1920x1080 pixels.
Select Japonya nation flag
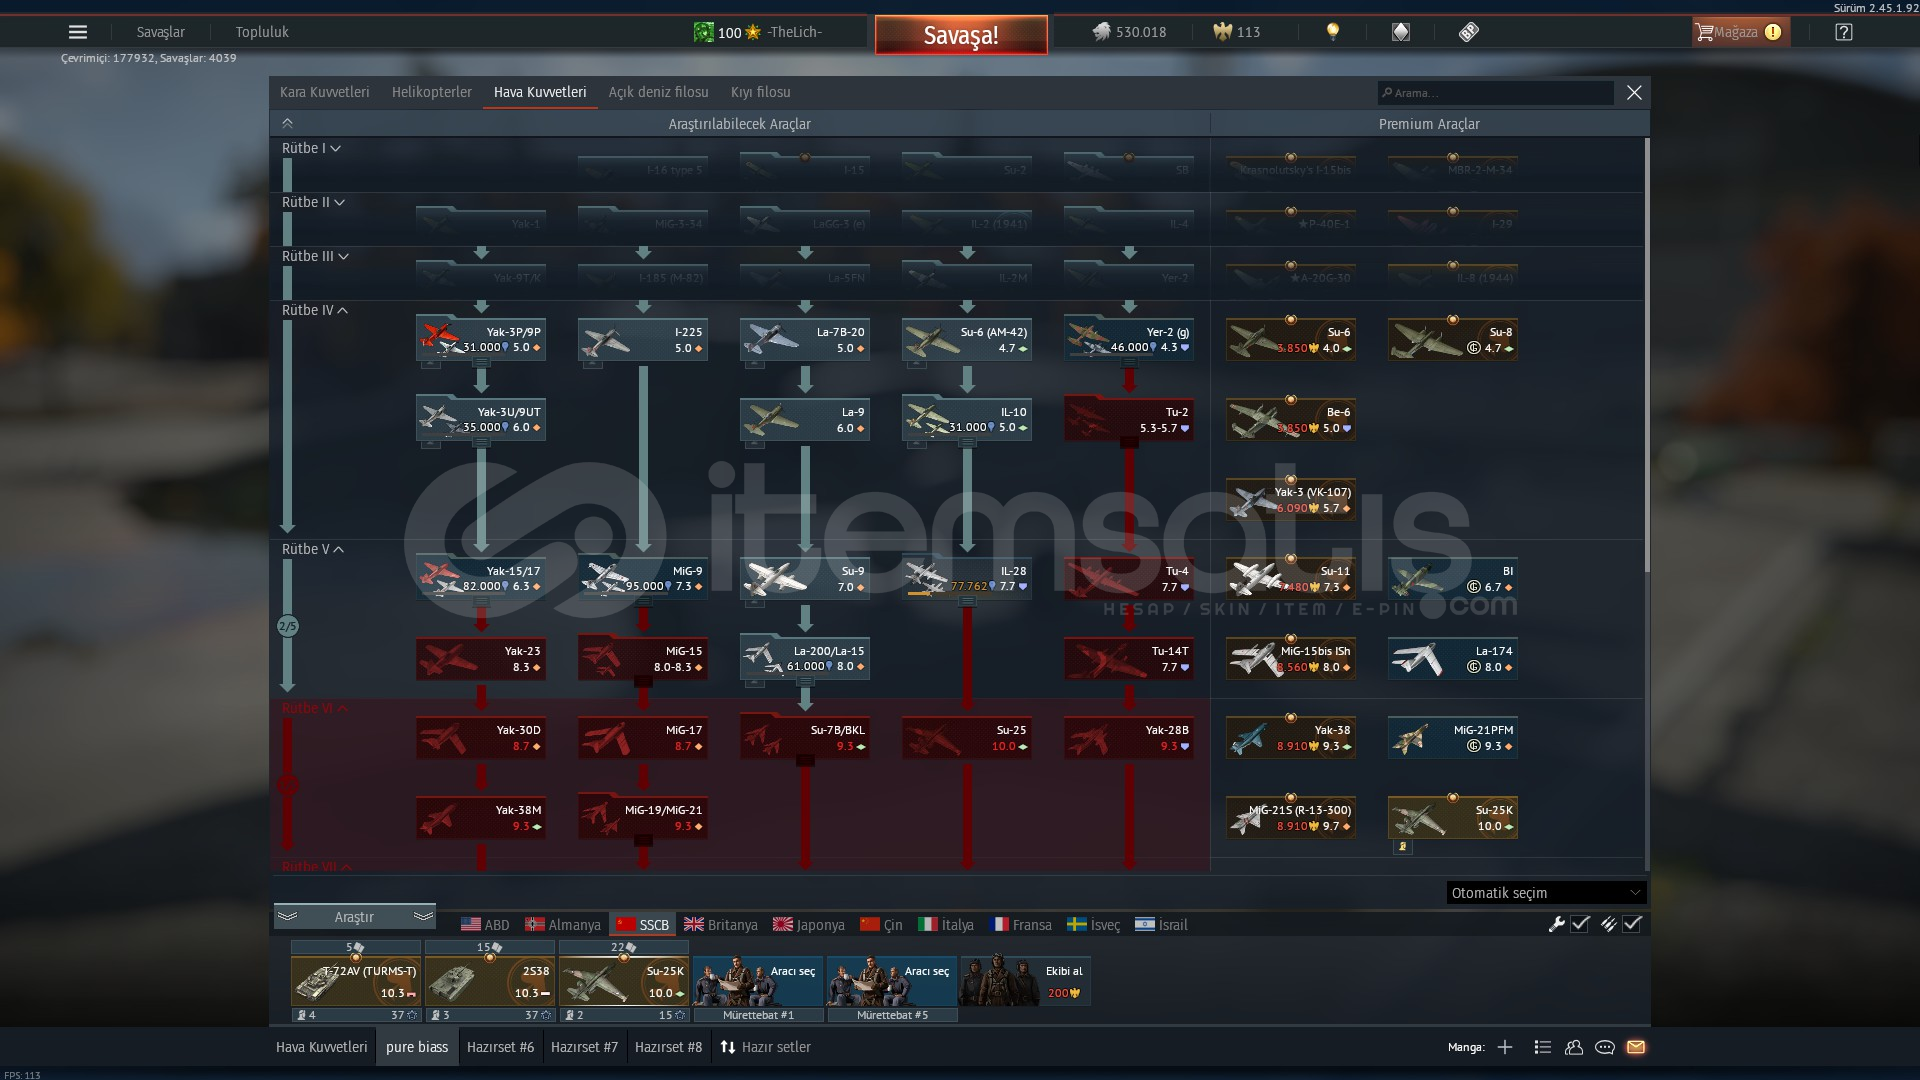click(x=809, y=925)
